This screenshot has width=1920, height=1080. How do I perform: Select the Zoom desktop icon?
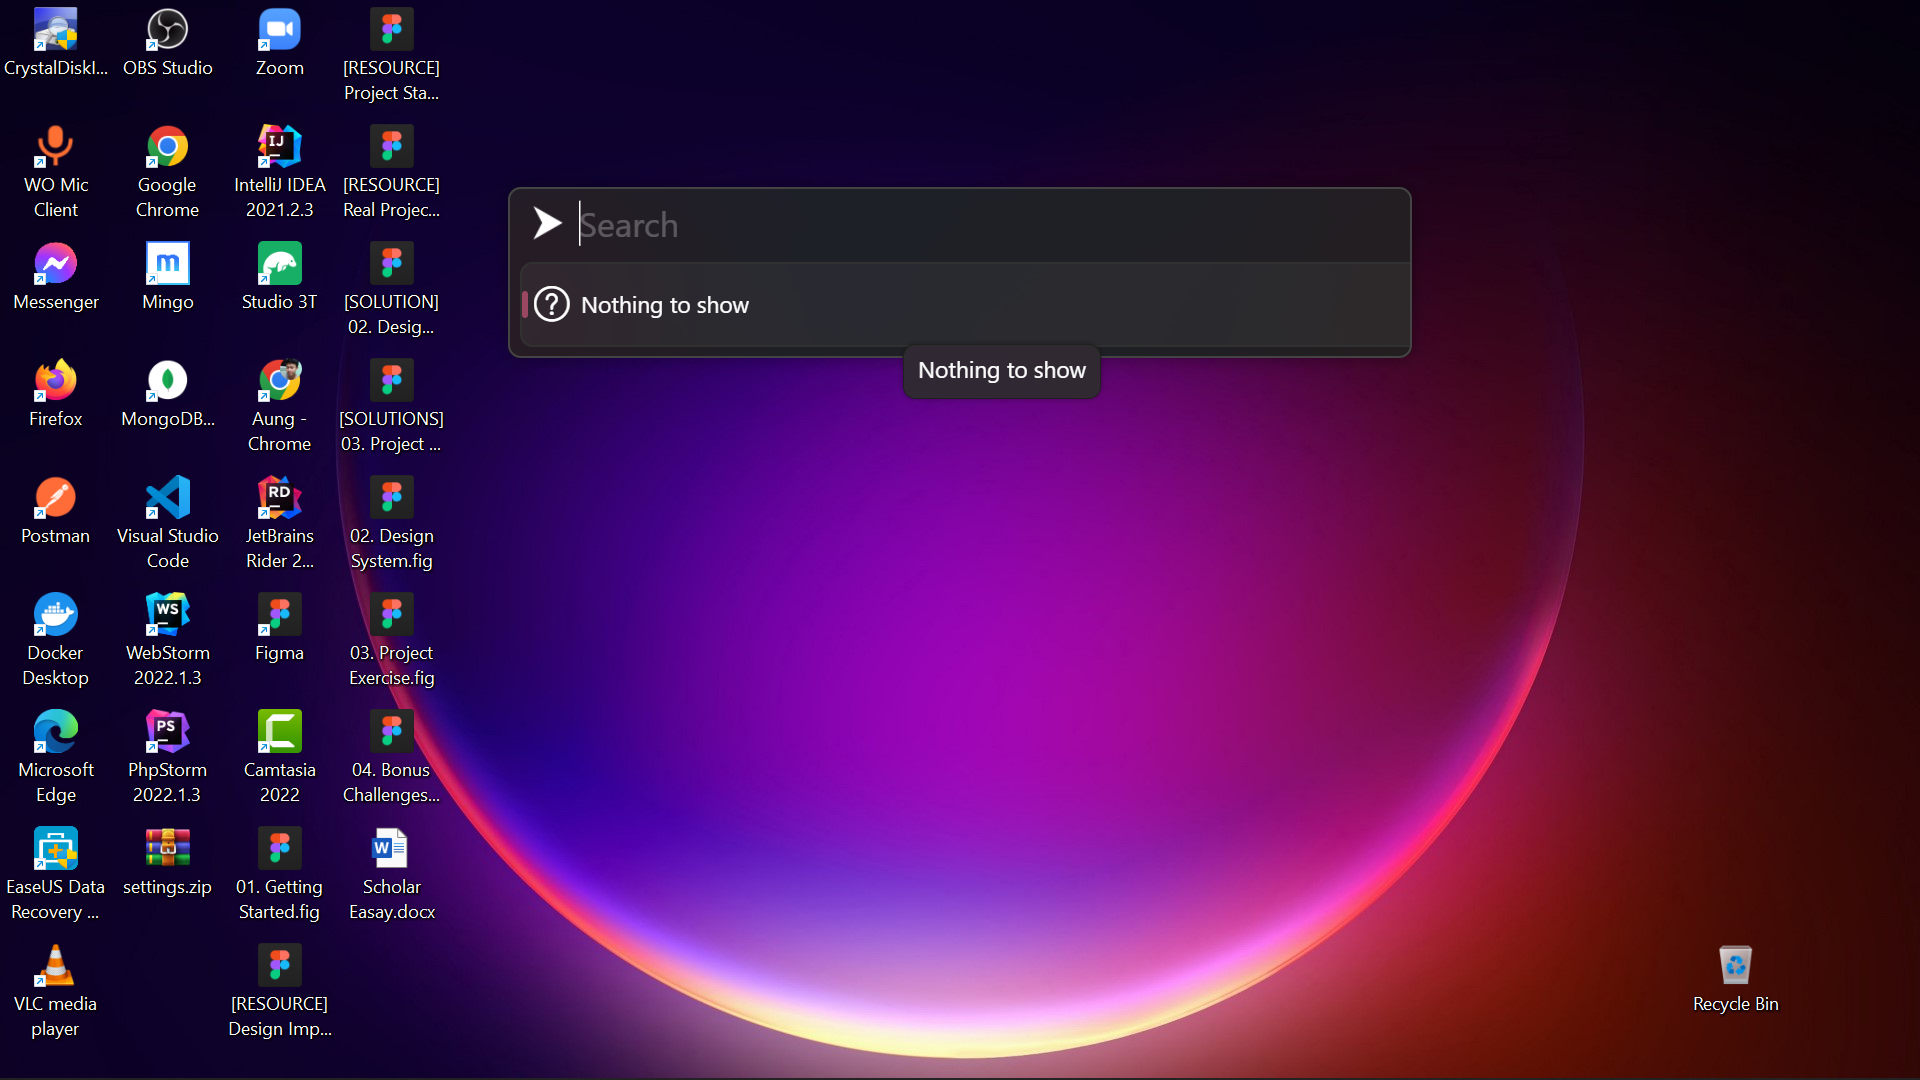(279, 30)
